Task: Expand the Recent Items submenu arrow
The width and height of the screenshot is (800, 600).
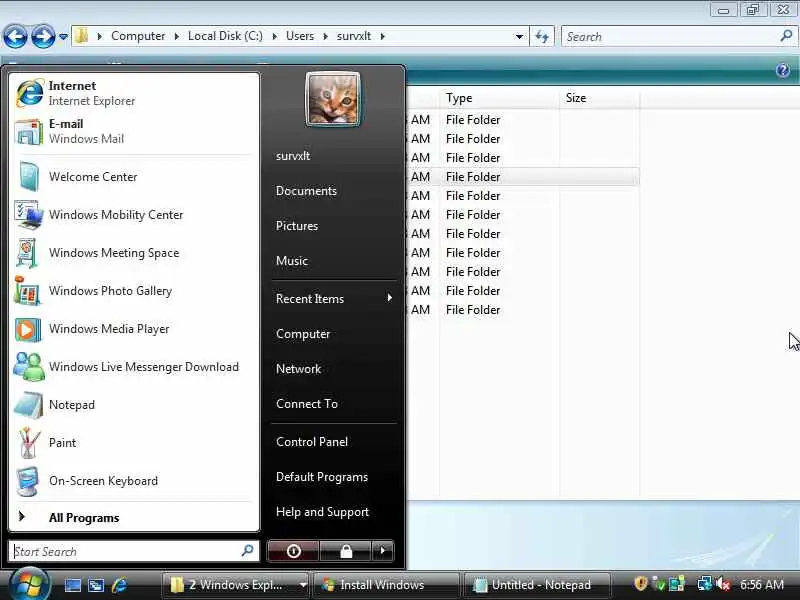Action: click(390, 297)
